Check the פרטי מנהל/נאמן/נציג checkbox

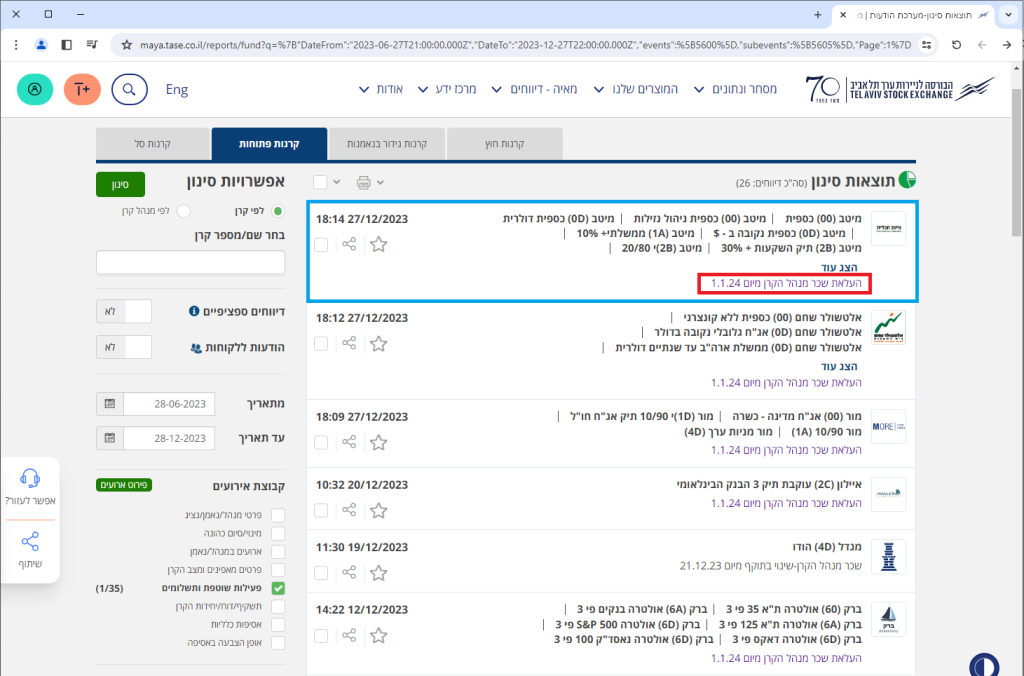tap(278, 515)
